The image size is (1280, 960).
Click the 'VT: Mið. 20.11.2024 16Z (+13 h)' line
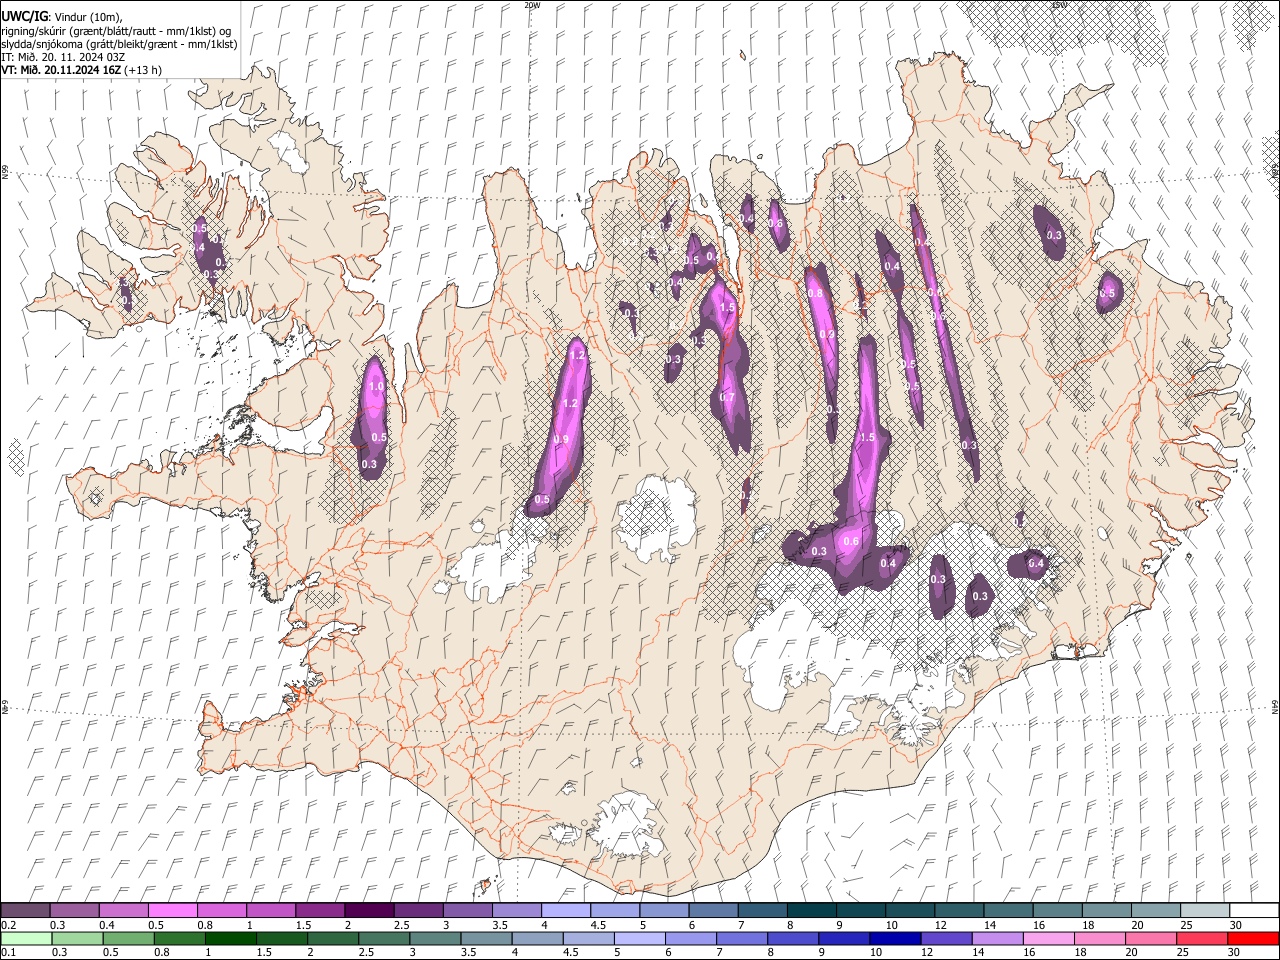coord(83,70)
